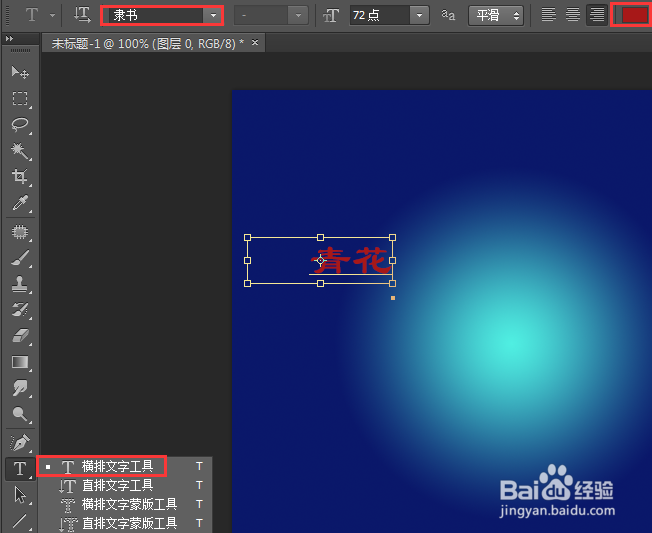
Task: Open the red text color swatch
Action: coord(634,15)
